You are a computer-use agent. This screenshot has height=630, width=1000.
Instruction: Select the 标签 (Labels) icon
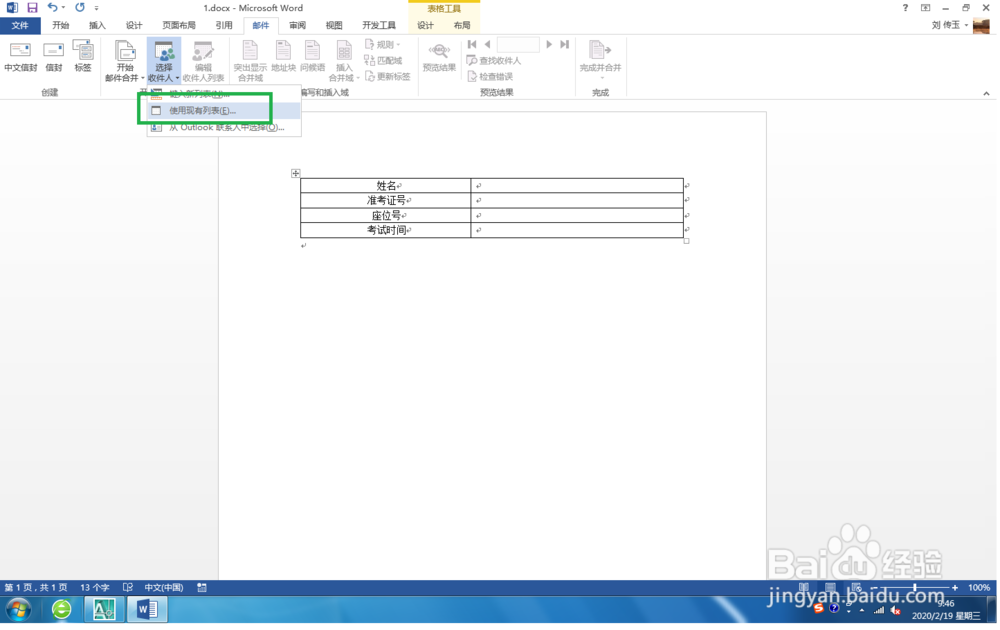point(84,57)
